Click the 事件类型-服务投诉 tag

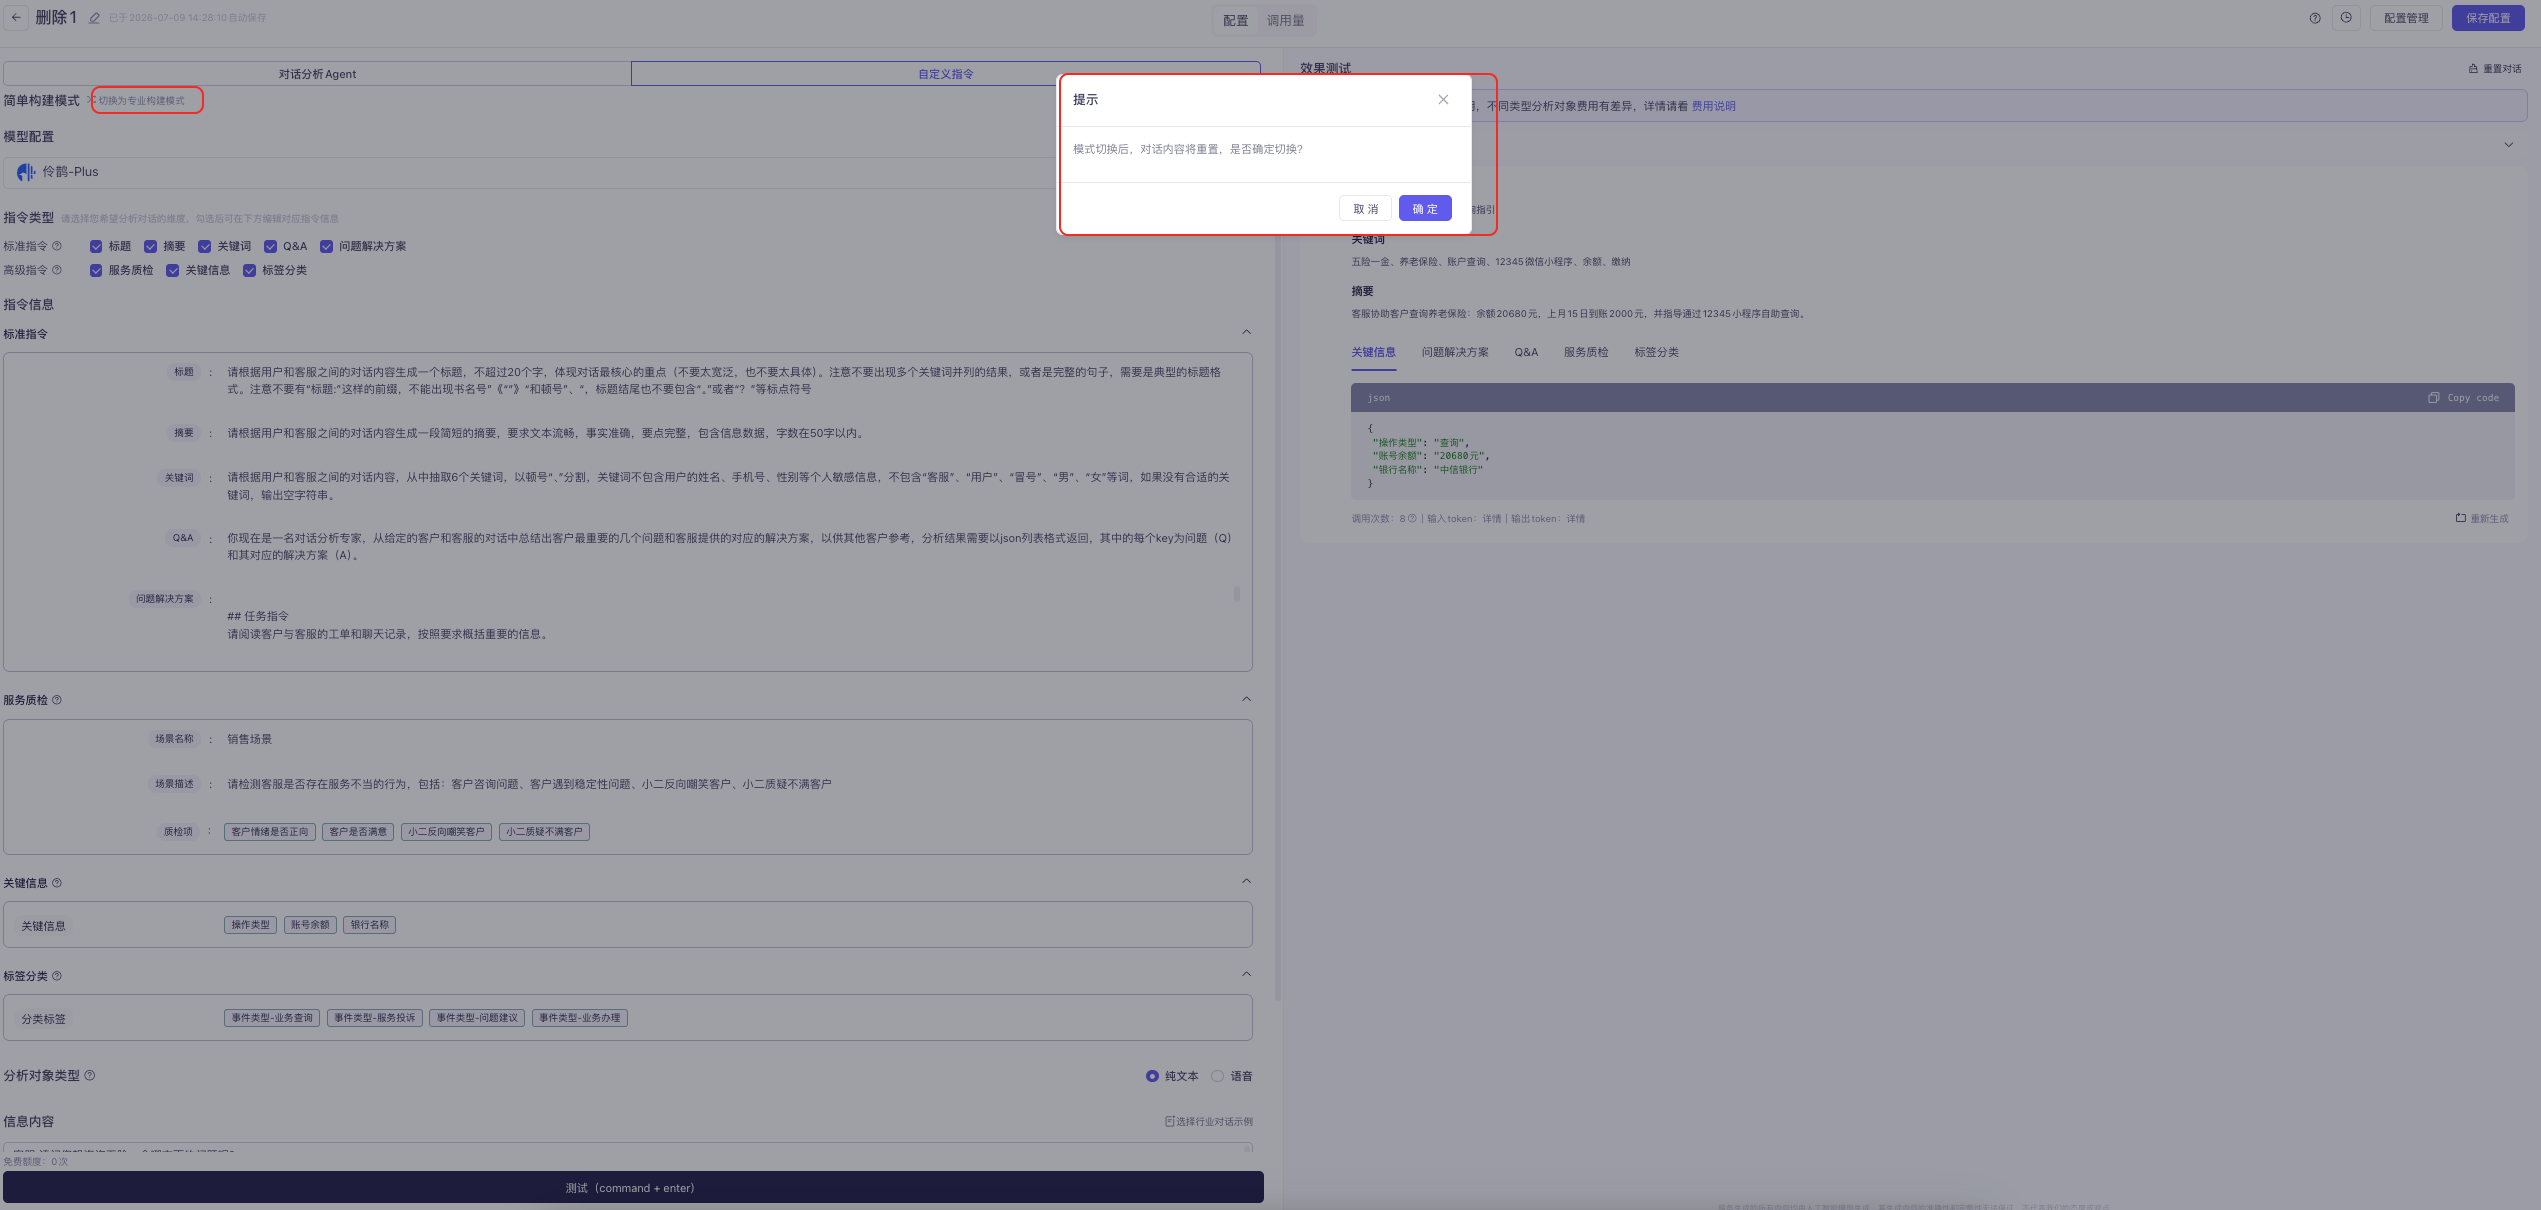pos(375,1018)
